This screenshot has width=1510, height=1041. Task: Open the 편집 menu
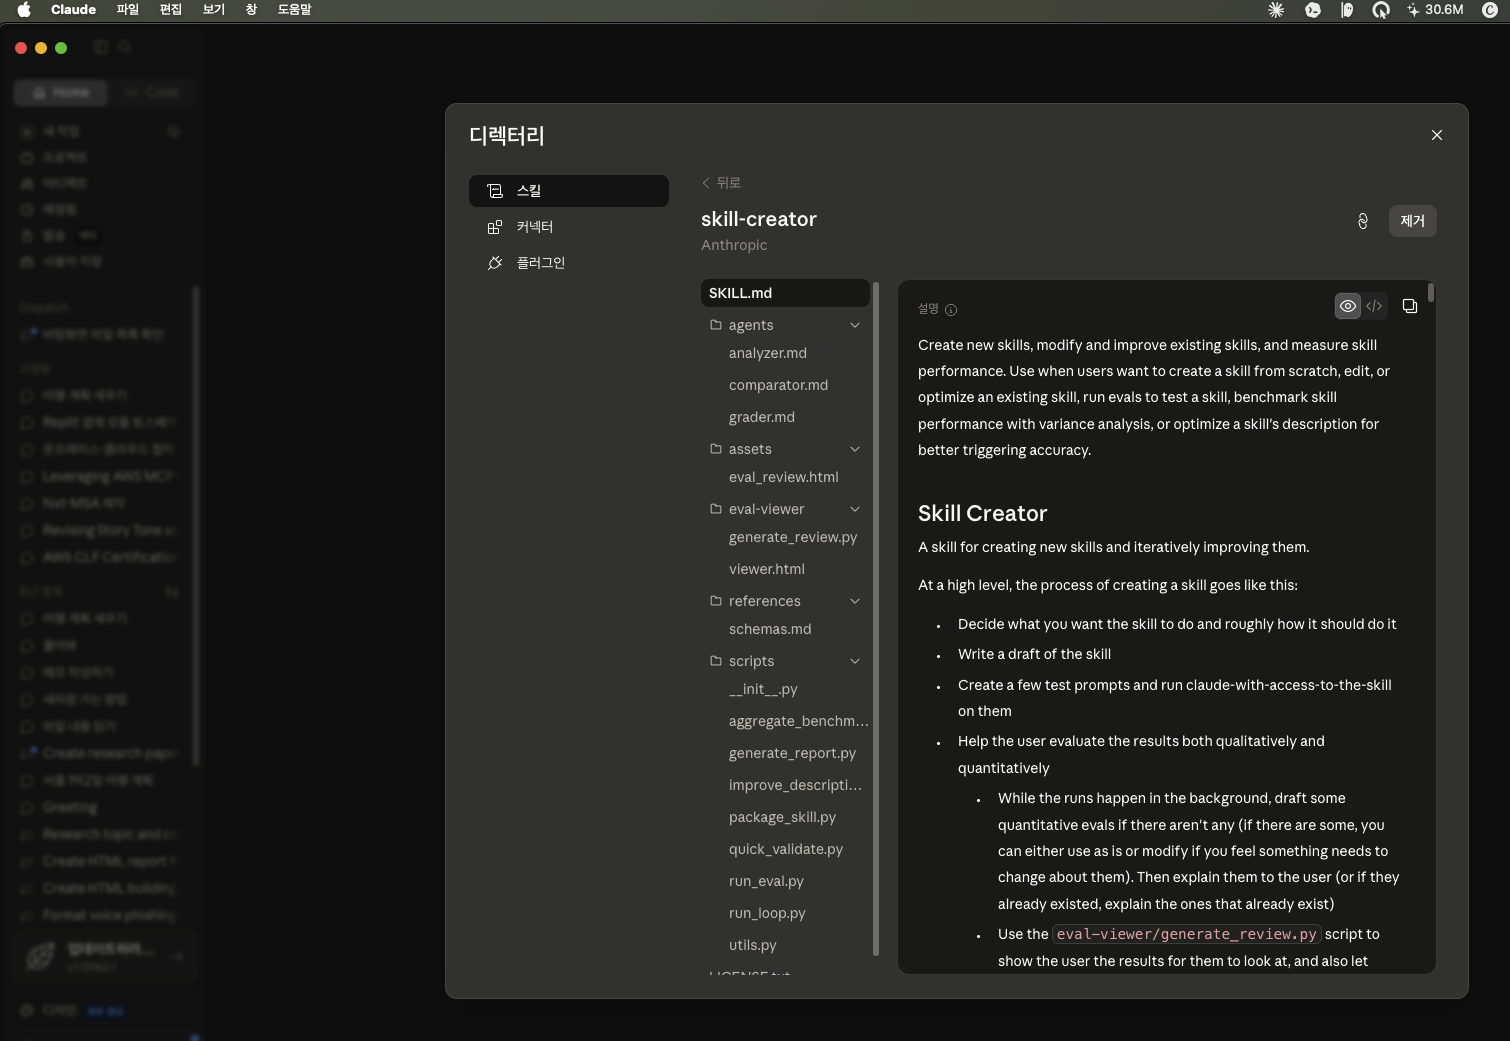pos(171,10)
